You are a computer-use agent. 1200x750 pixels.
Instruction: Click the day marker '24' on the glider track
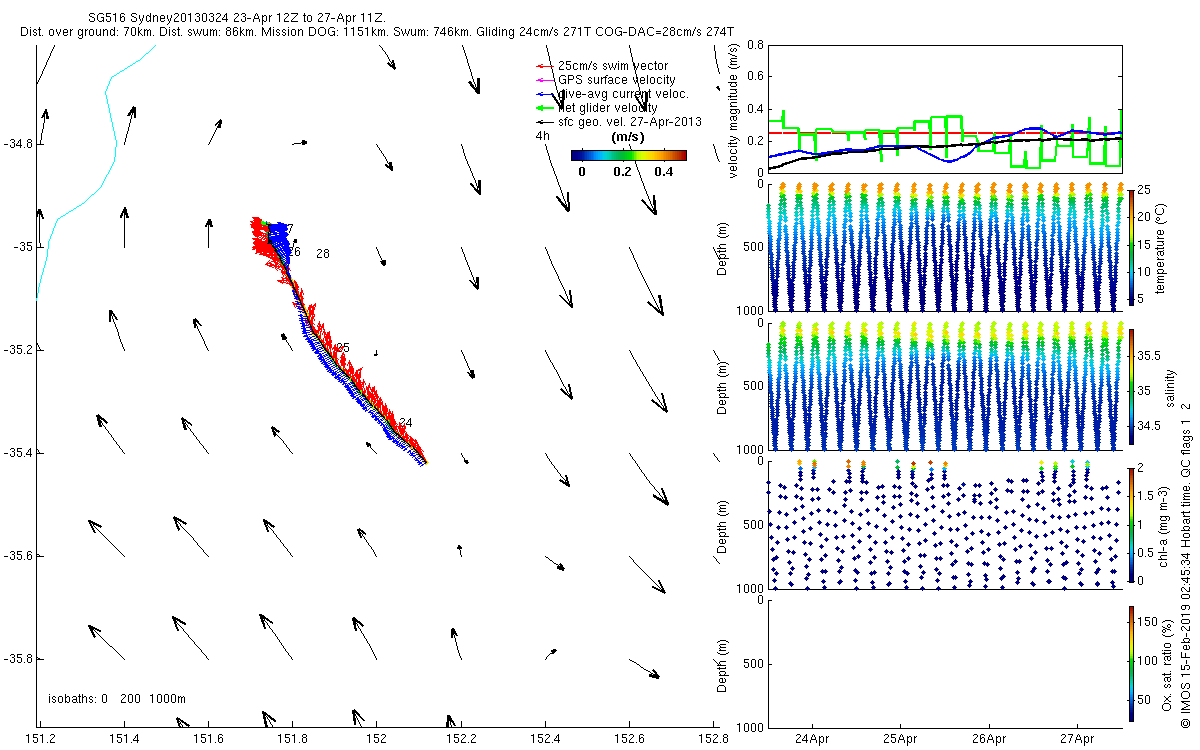coord(406,423)
